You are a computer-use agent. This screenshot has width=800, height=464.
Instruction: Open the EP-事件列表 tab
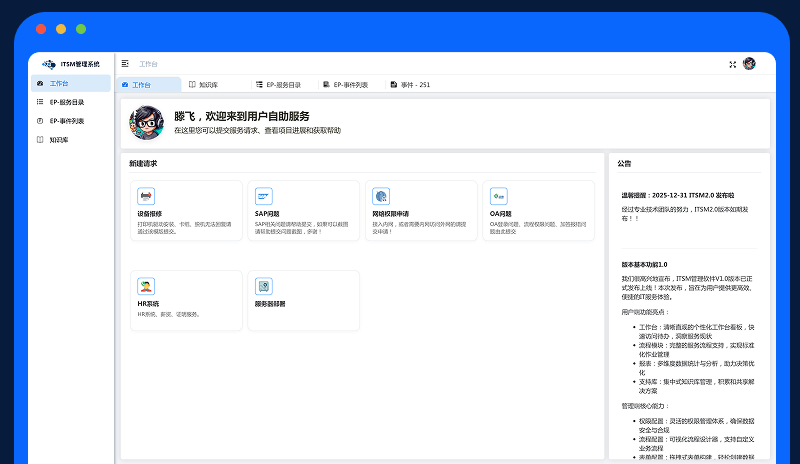[x=350, y=85]
